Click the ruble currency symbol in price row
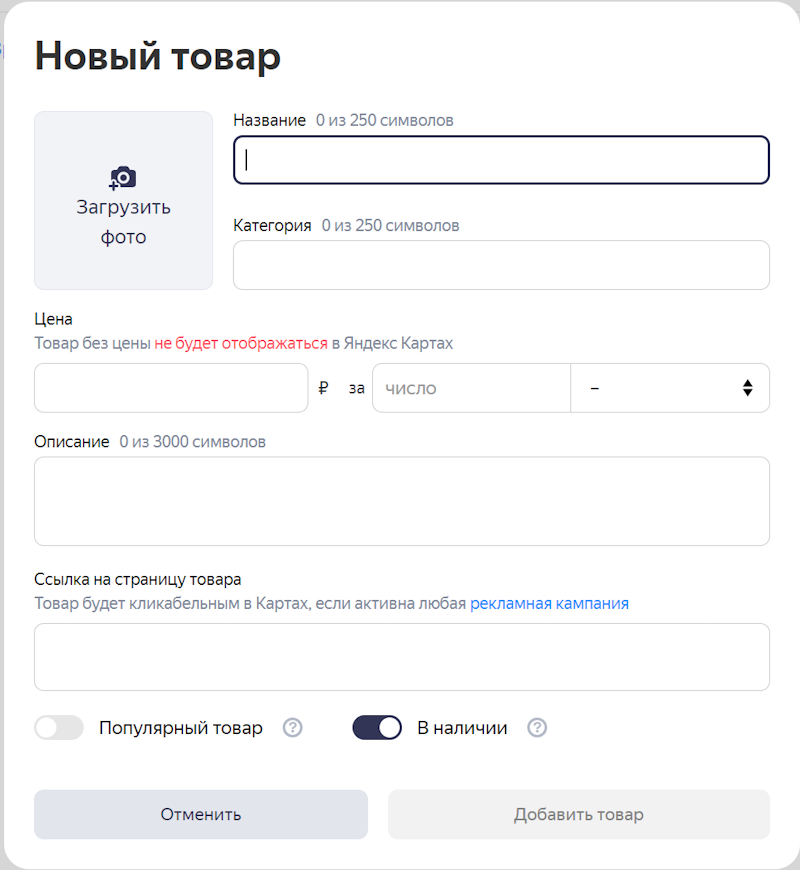Image resolution: width=800 pixels, height=870 pixels. [323, 388]
